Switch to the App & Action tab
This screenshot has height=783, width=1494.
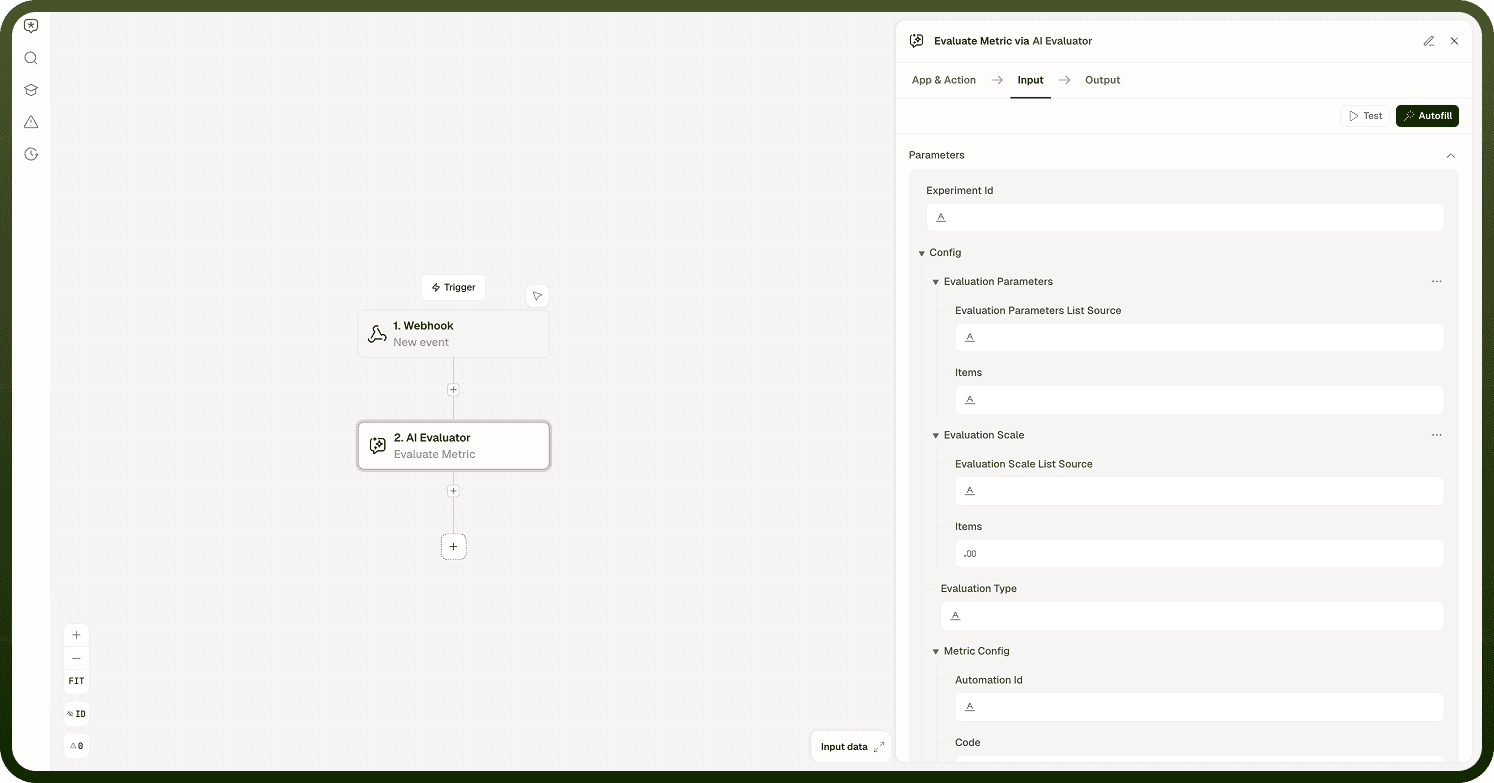point(944,80)
